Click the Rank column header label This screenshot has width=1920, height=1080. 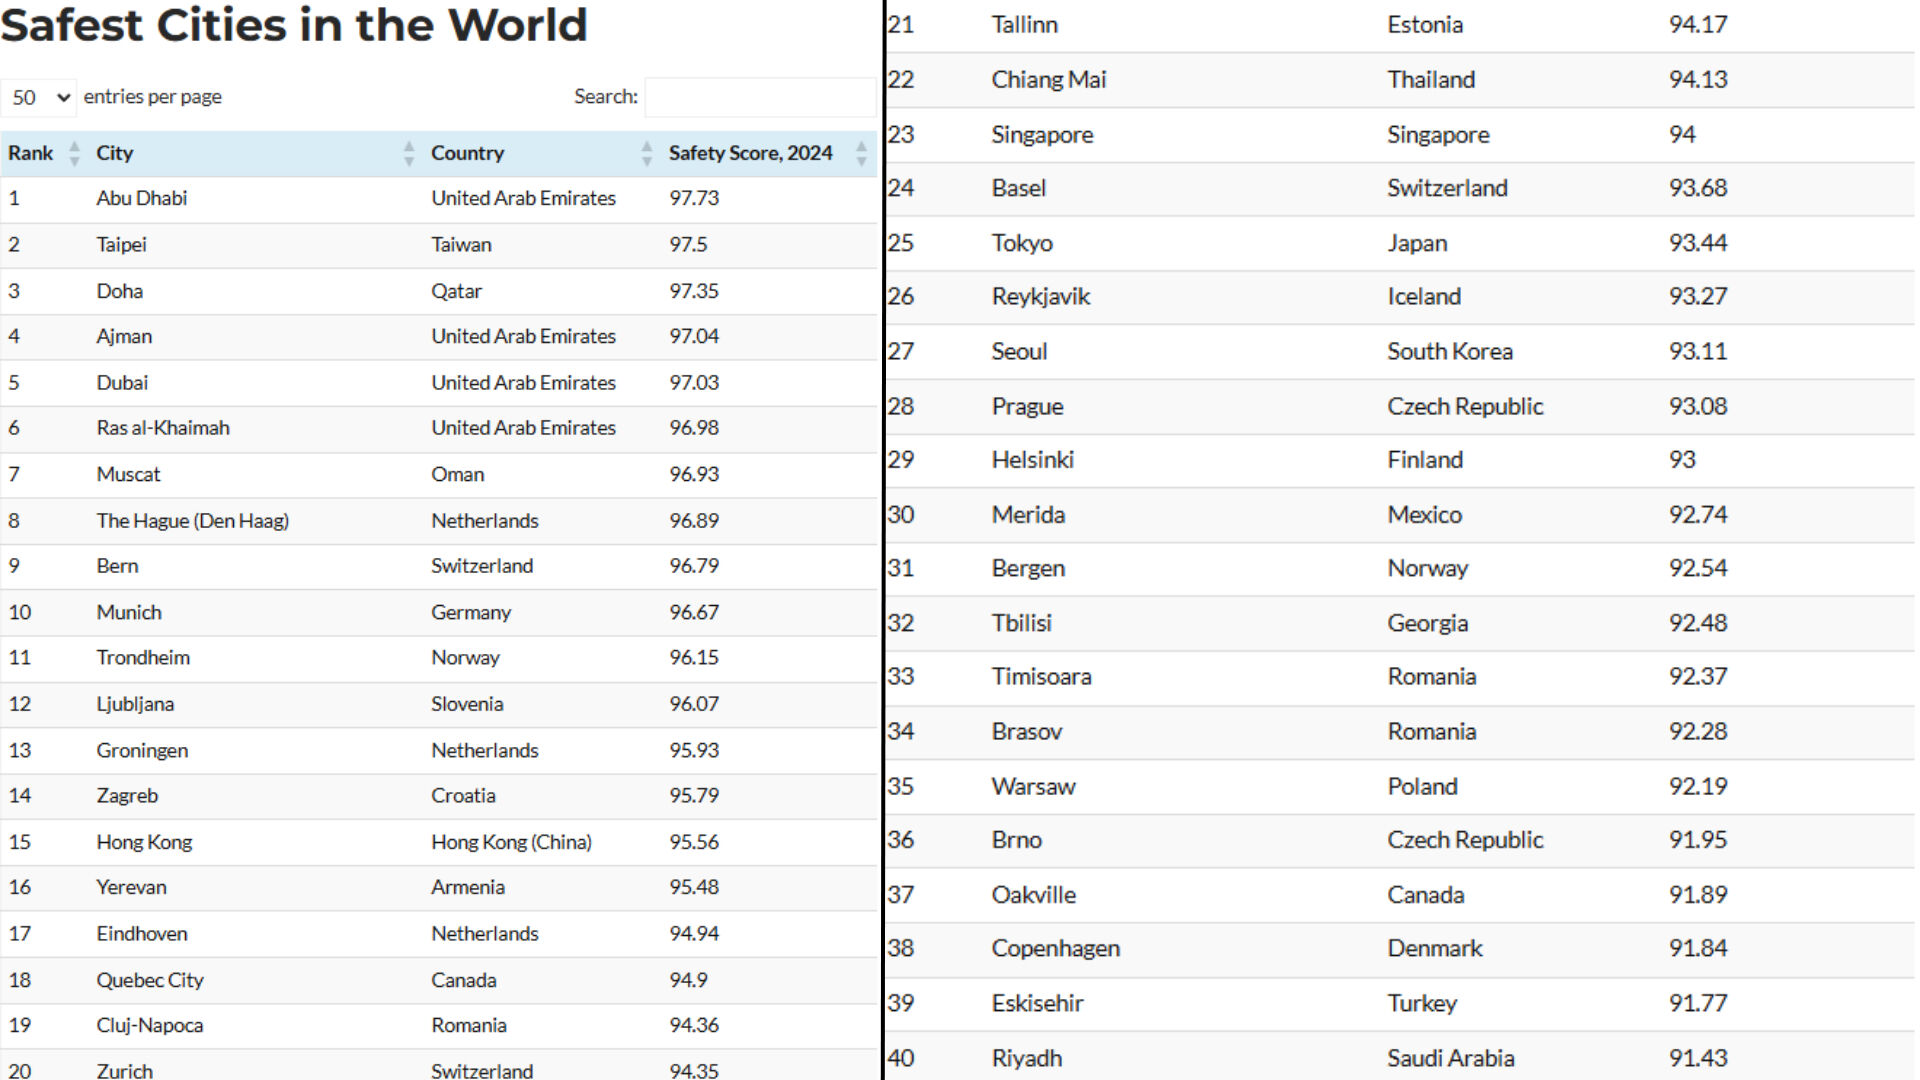coord(31,153)
